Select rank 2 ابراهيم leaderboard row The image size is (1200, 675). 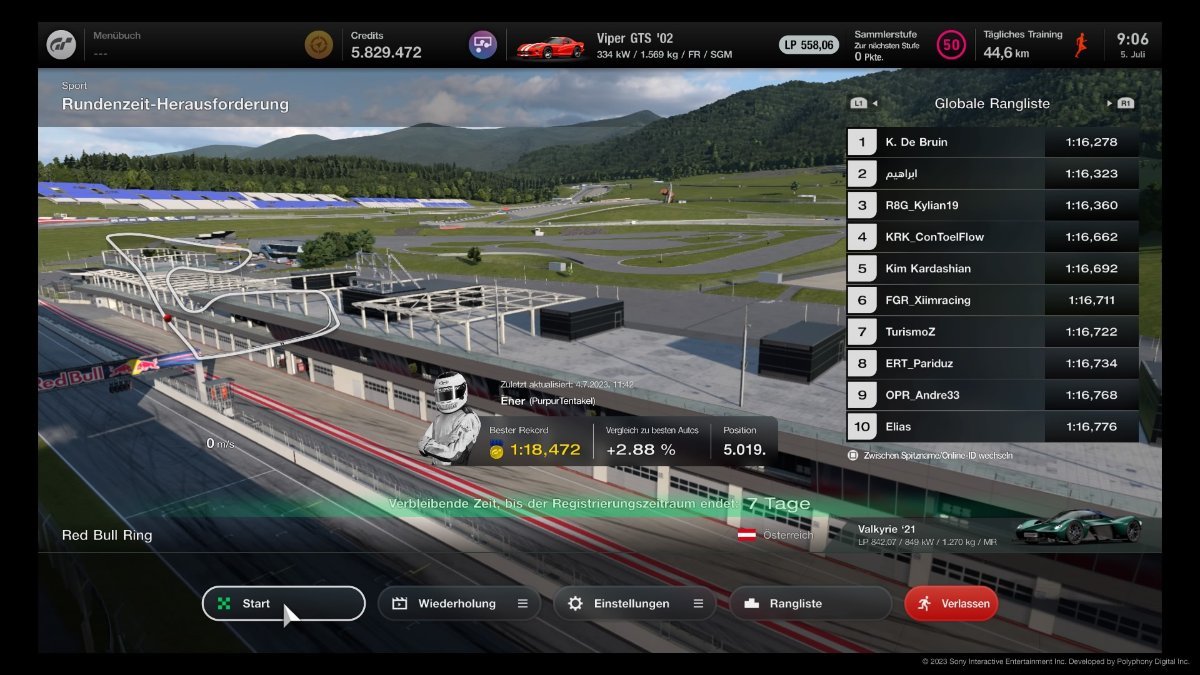[992, 174]
